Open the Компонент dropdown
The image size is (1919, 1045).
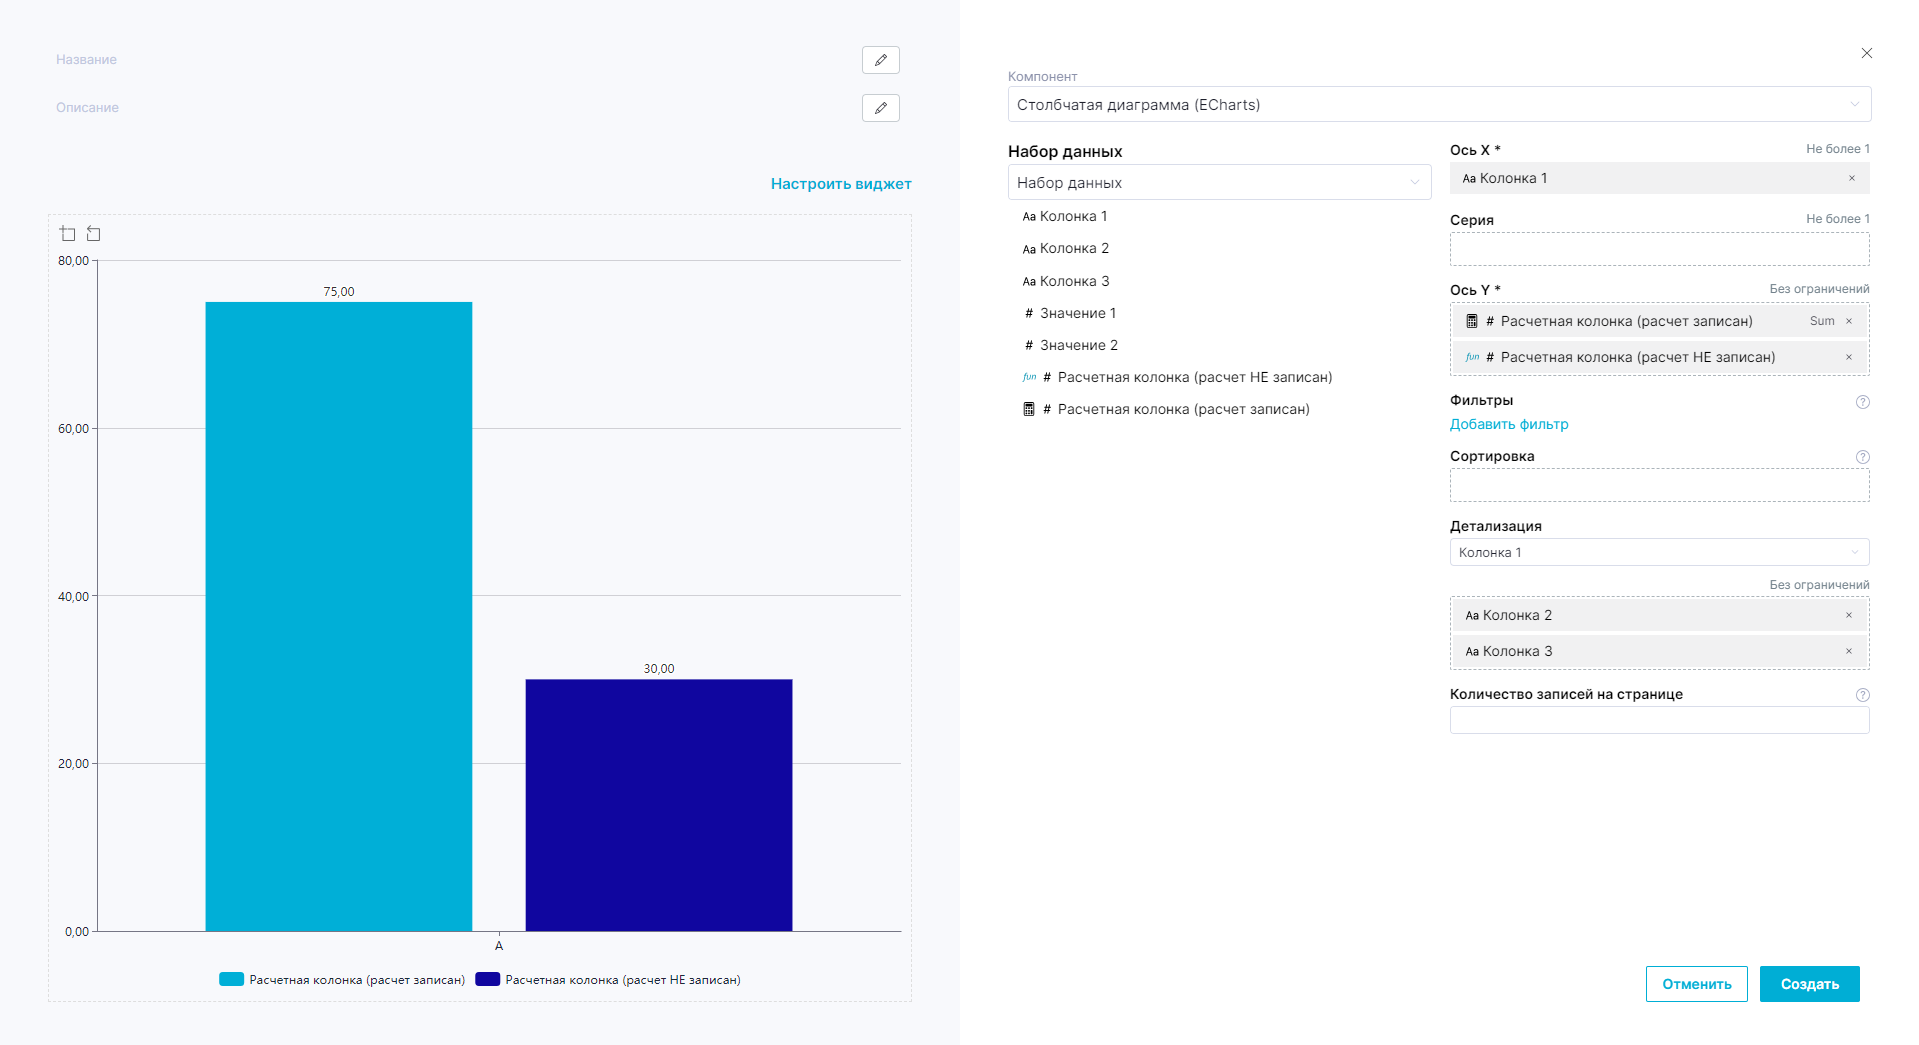(x=1438, y=105)
